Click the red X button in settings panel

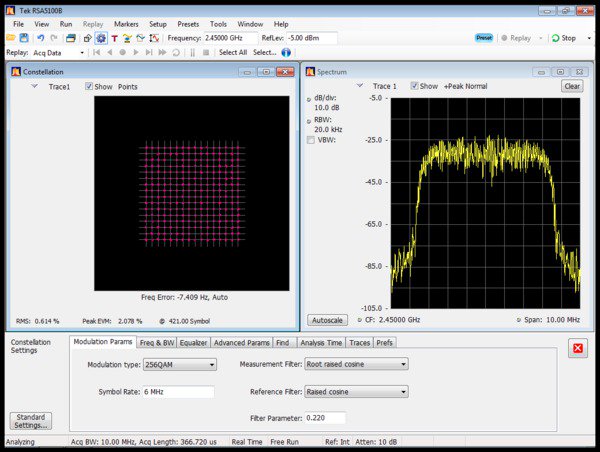(x=577, y=349)
